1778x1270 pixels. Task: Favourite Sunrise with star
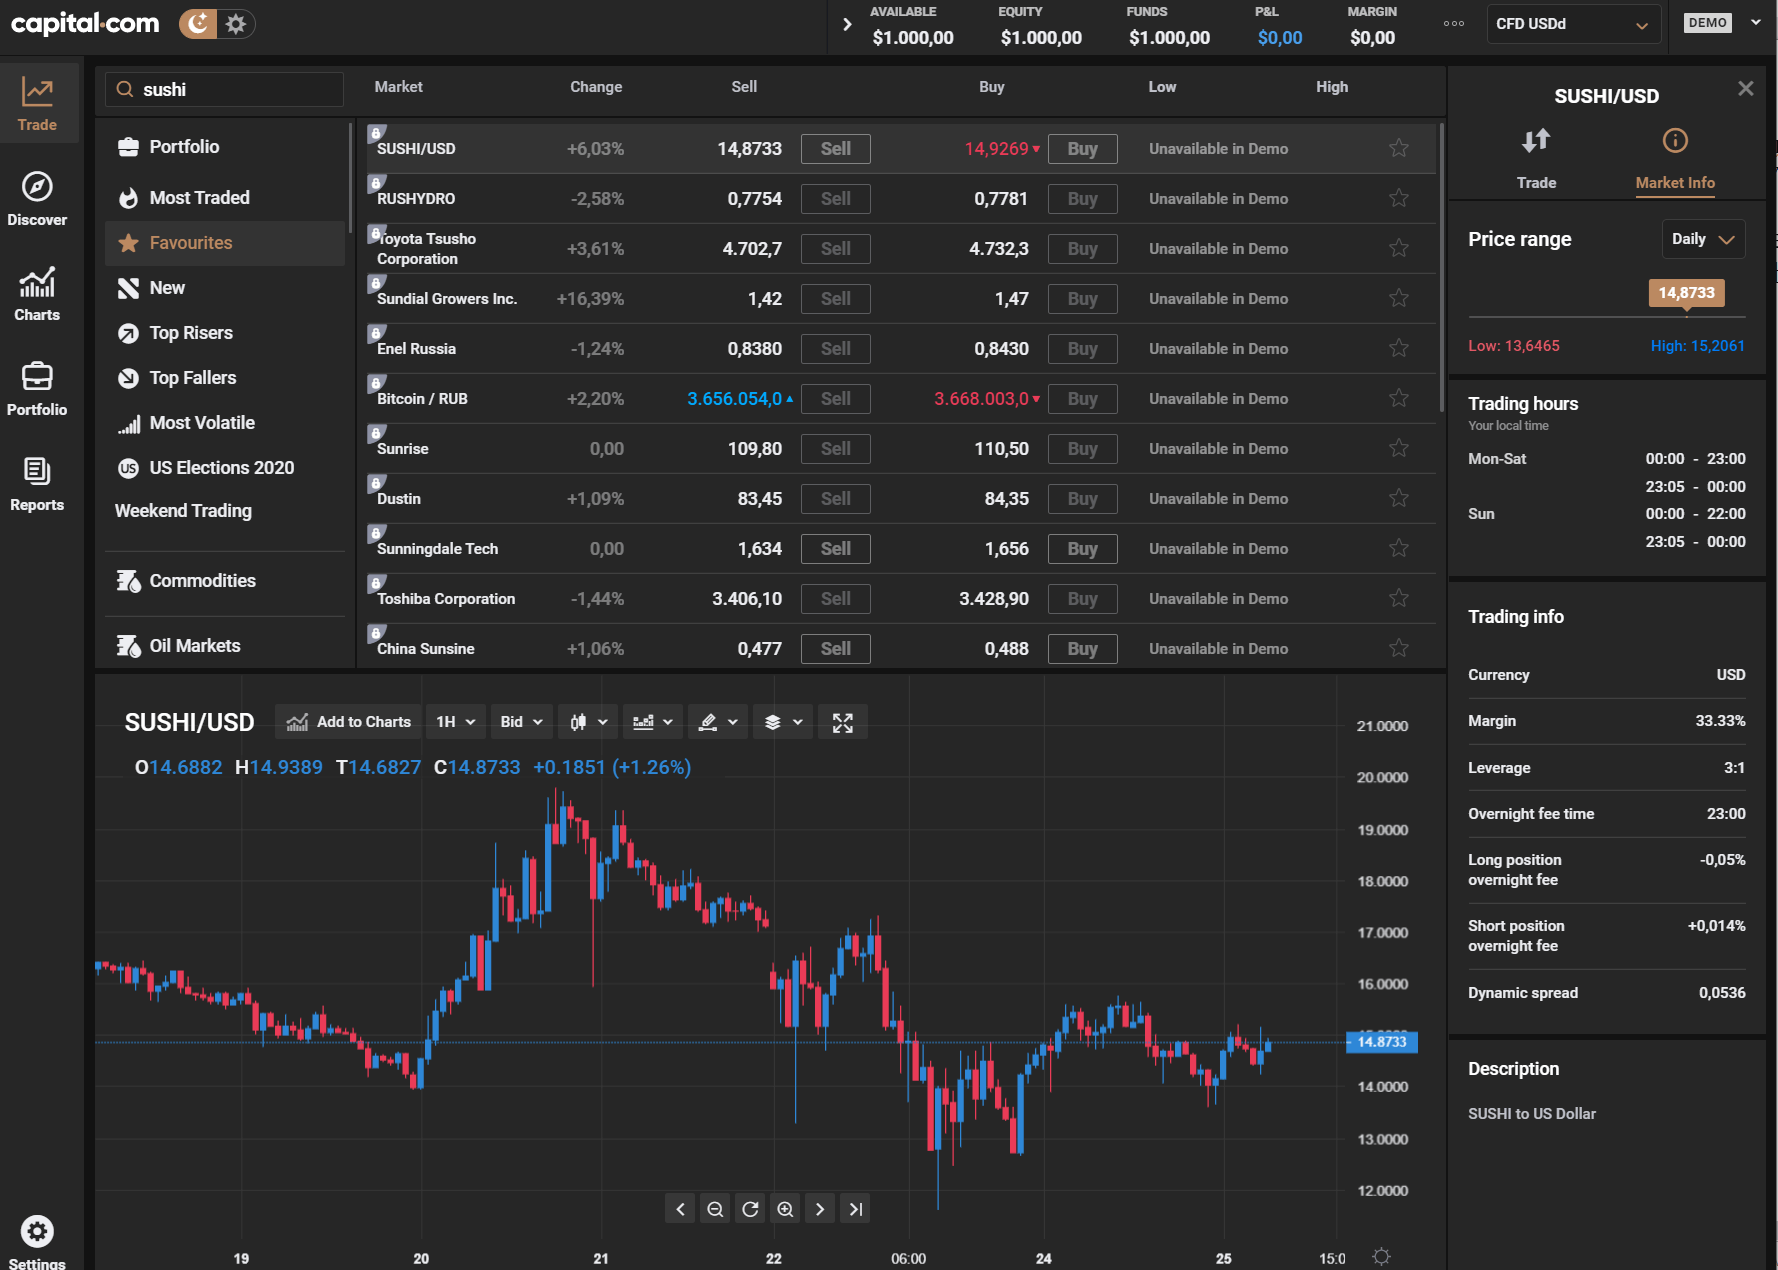pyautogui.click(x=1398, y=448)
